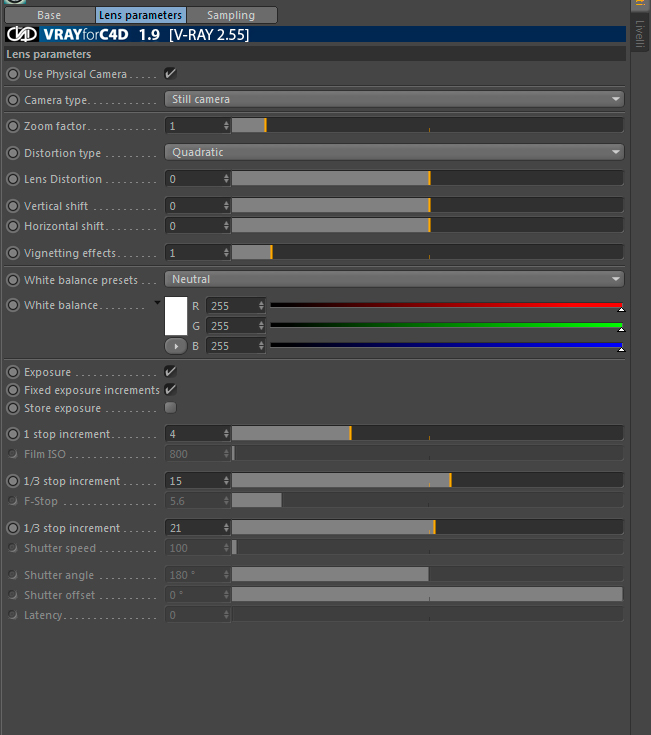Click the Lens Distortion slider bar

(427, 179)
